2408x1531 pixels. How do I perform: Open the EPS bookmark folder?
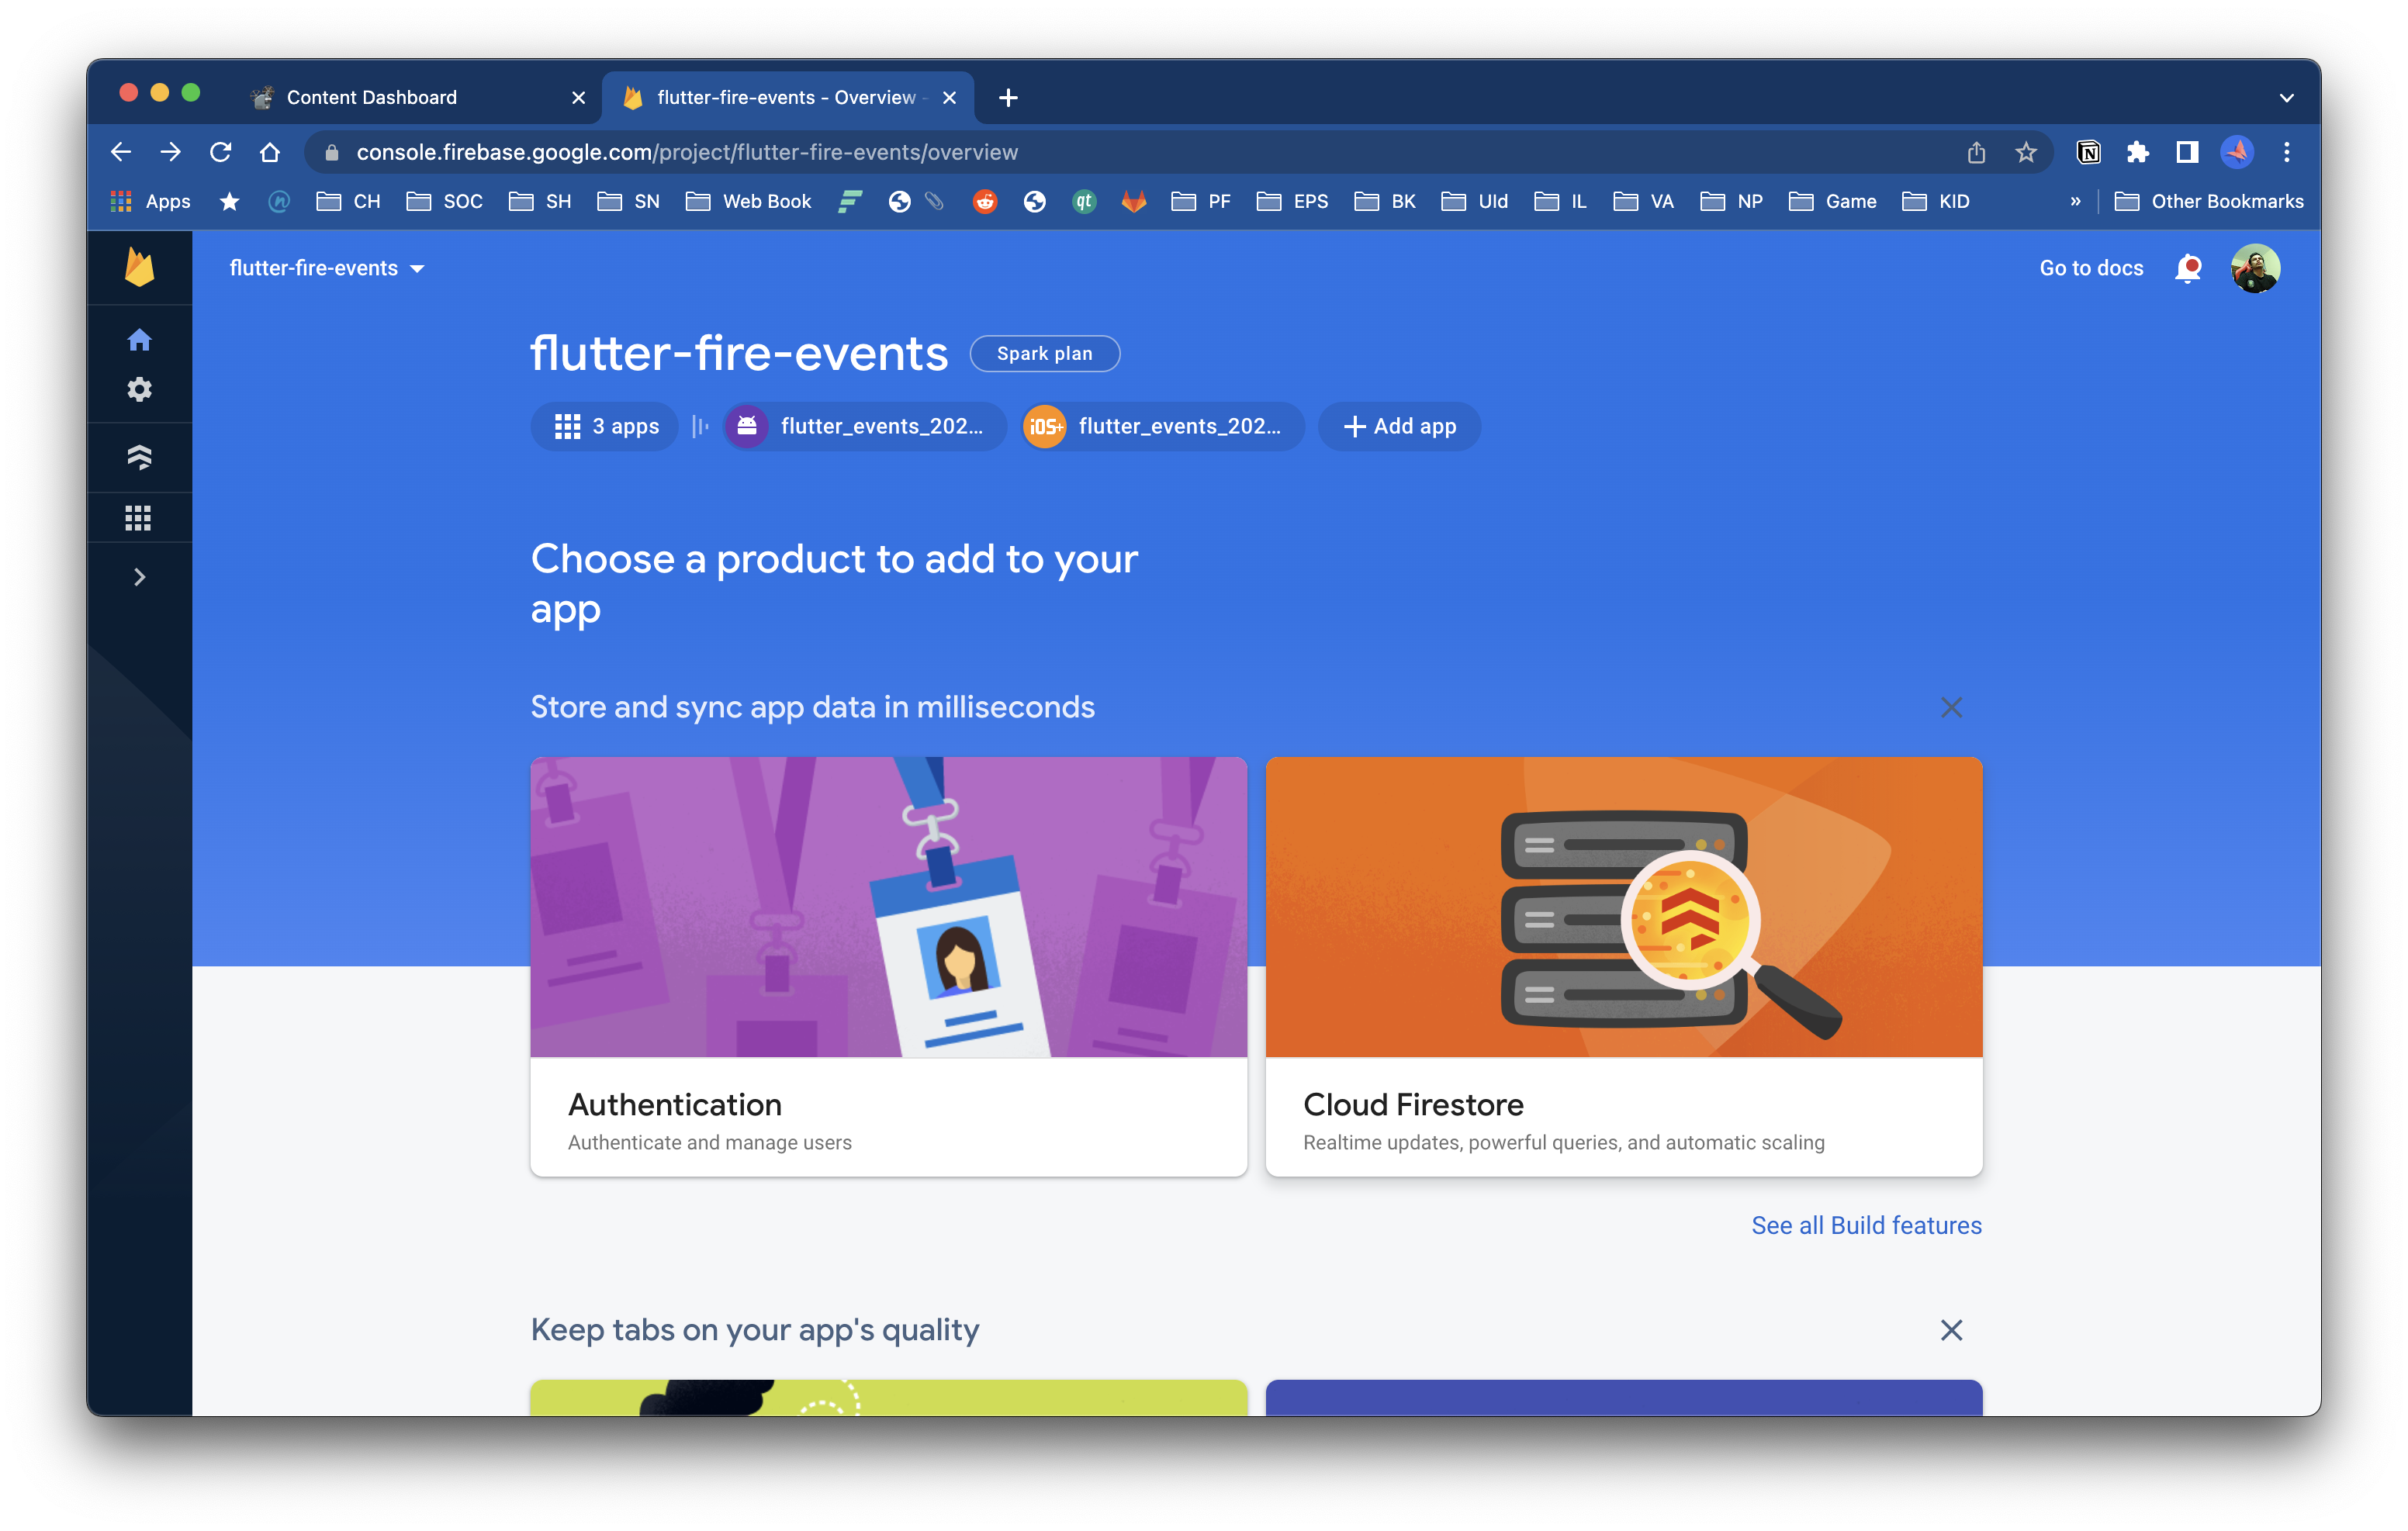1292,201
